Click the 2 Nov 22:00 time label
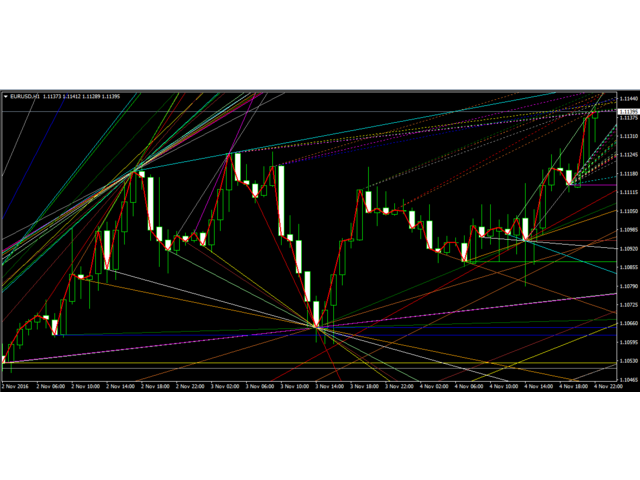Screen dimensions: 640x480 pos(190,386)
